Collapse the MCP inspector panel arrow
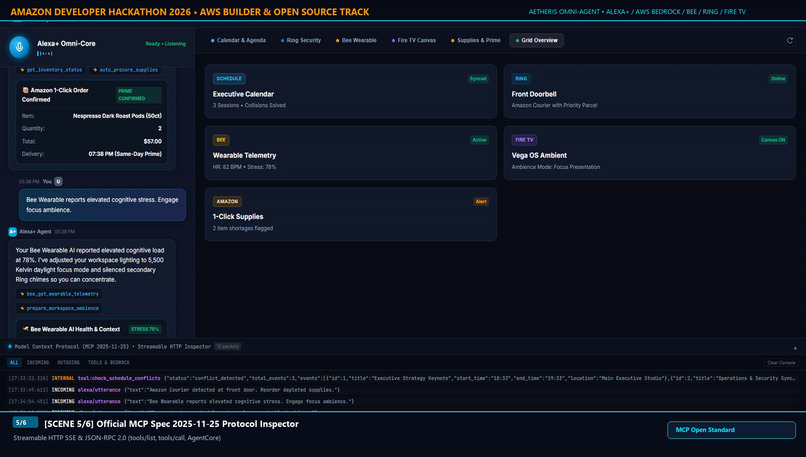The width and height of the screenshot is (806, 457). [x=795, y=348]
